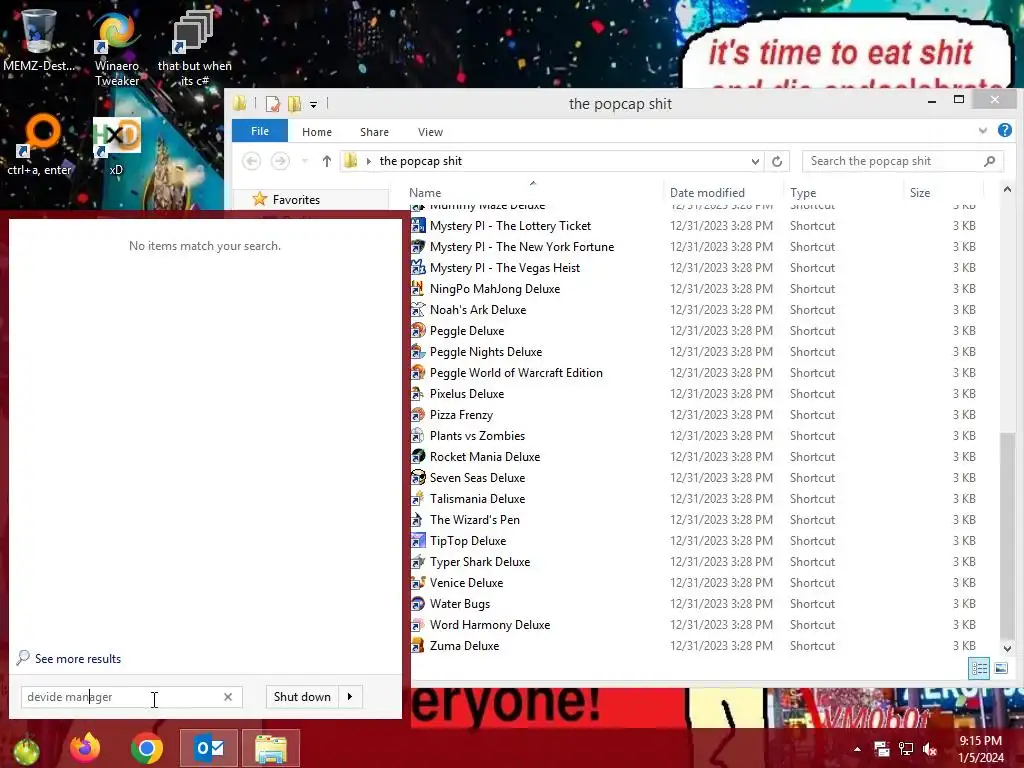This screenshot has height=768, width=1024.
Task: Click the Explorer Help question icon
Action: coord(1004,131)
